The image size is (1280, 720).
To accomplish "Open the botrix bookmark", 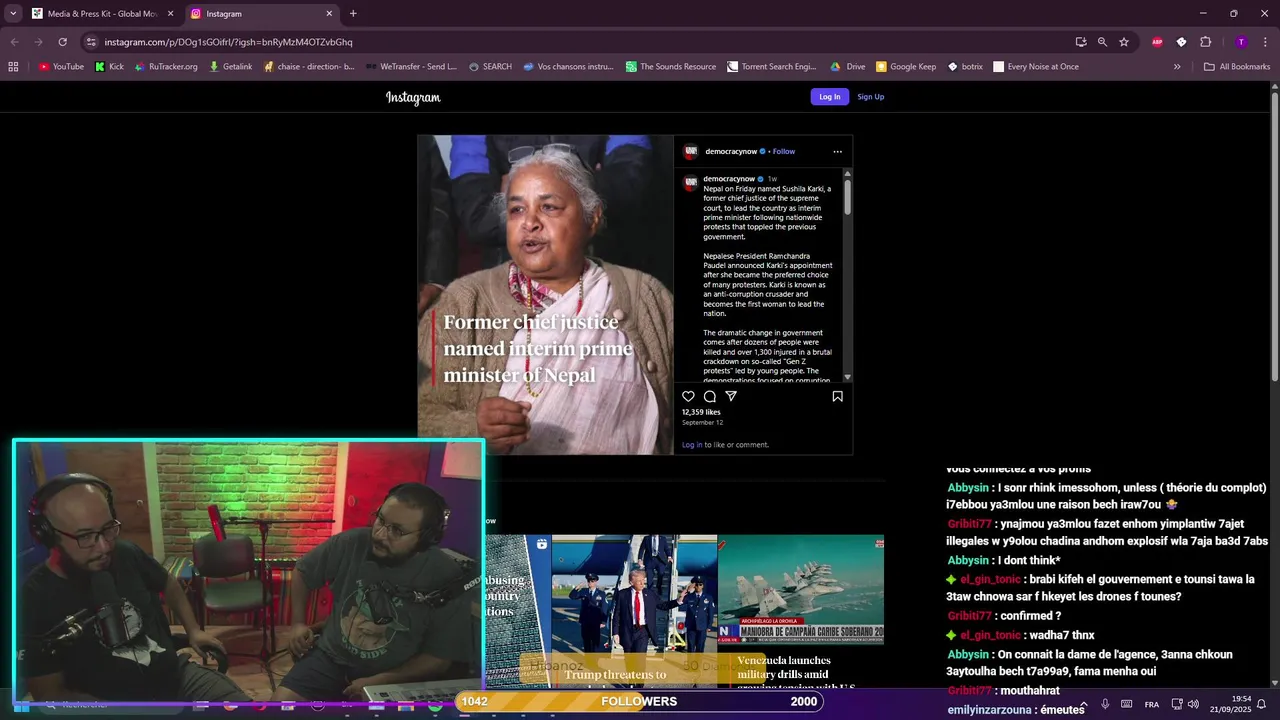I will pyautogui.click(x=965, y=67).
